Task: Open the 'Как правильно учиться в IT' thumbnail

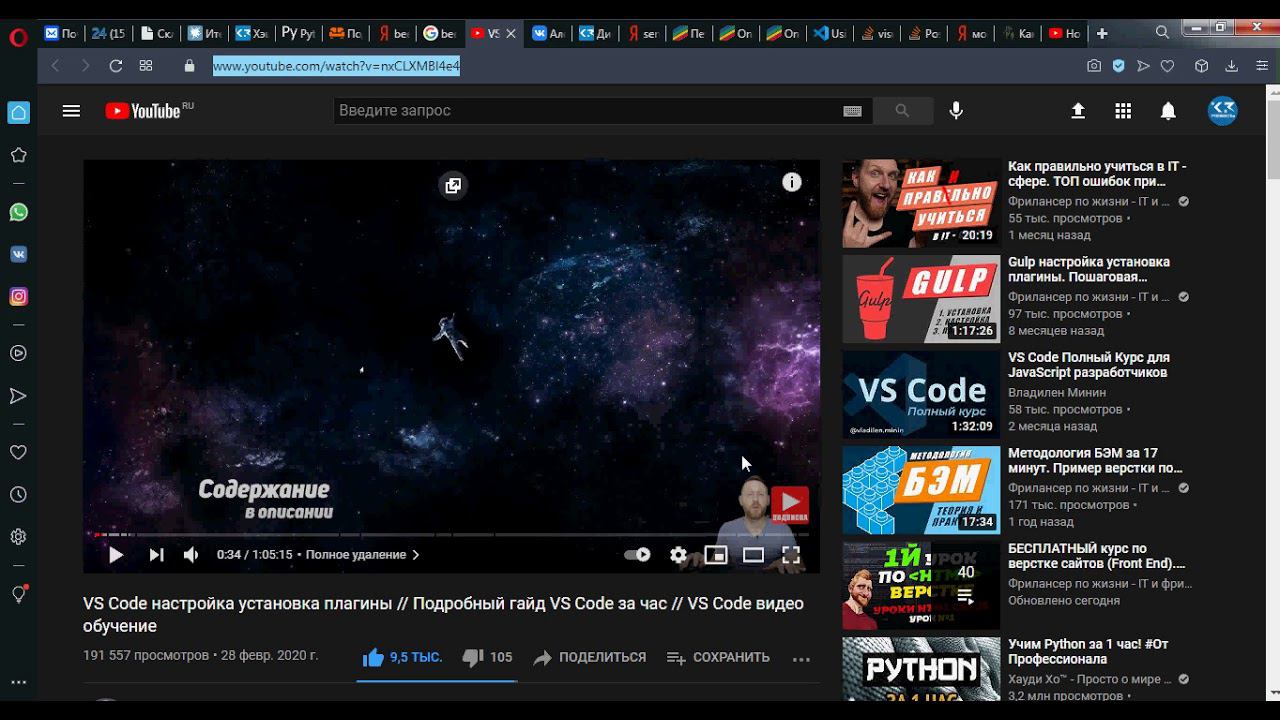Action: [x=921, y=203]
